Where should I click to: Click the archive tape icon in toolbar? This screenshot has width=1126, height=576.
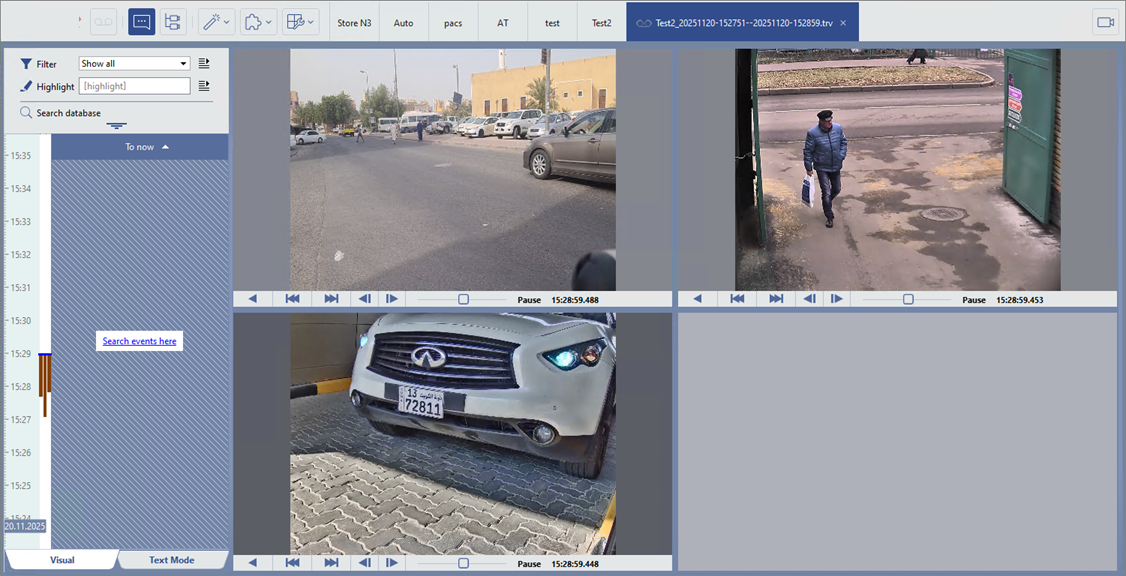103,22
